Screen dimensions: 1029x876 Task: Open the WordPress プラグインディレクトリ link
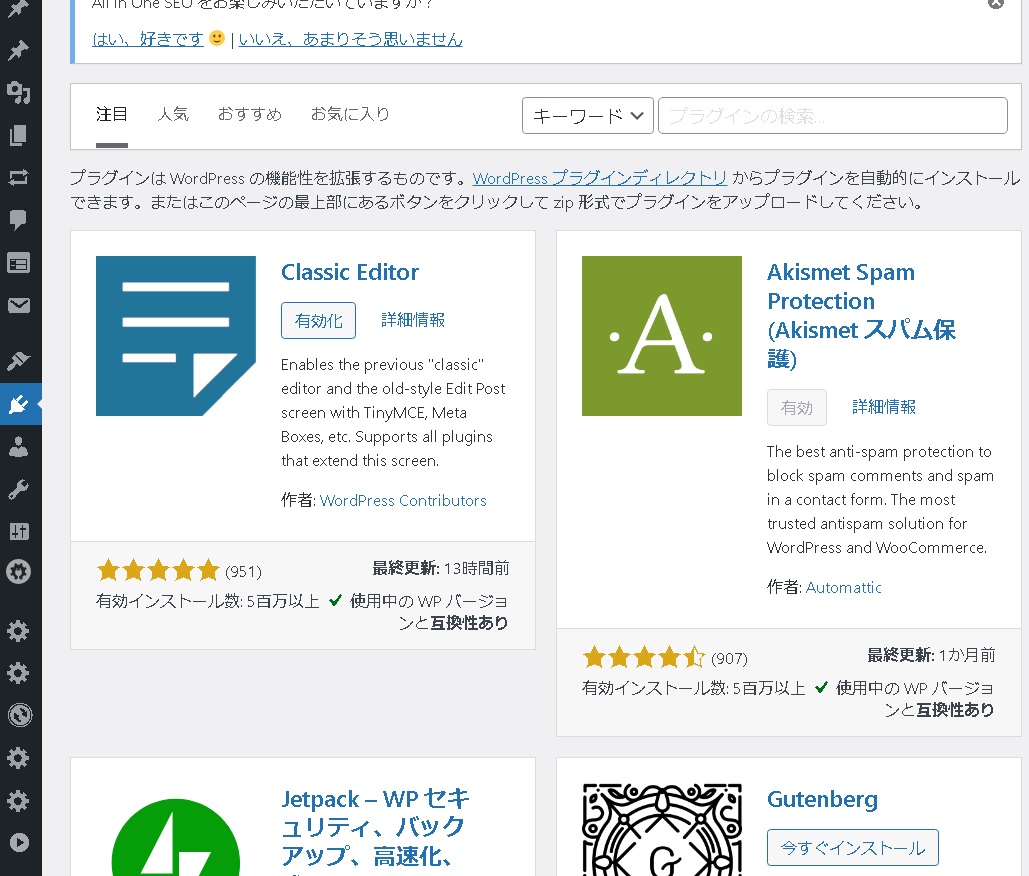click(600, 178)
